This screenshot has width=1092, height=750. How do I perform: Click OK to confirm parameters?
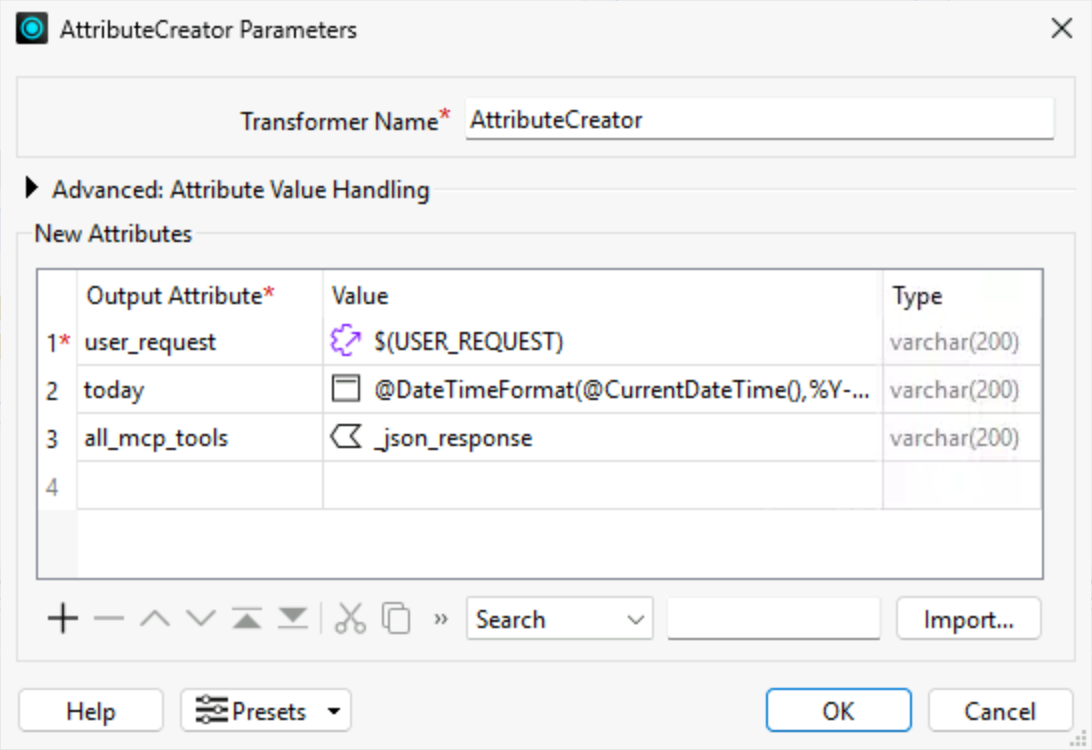tap(838, 711)
